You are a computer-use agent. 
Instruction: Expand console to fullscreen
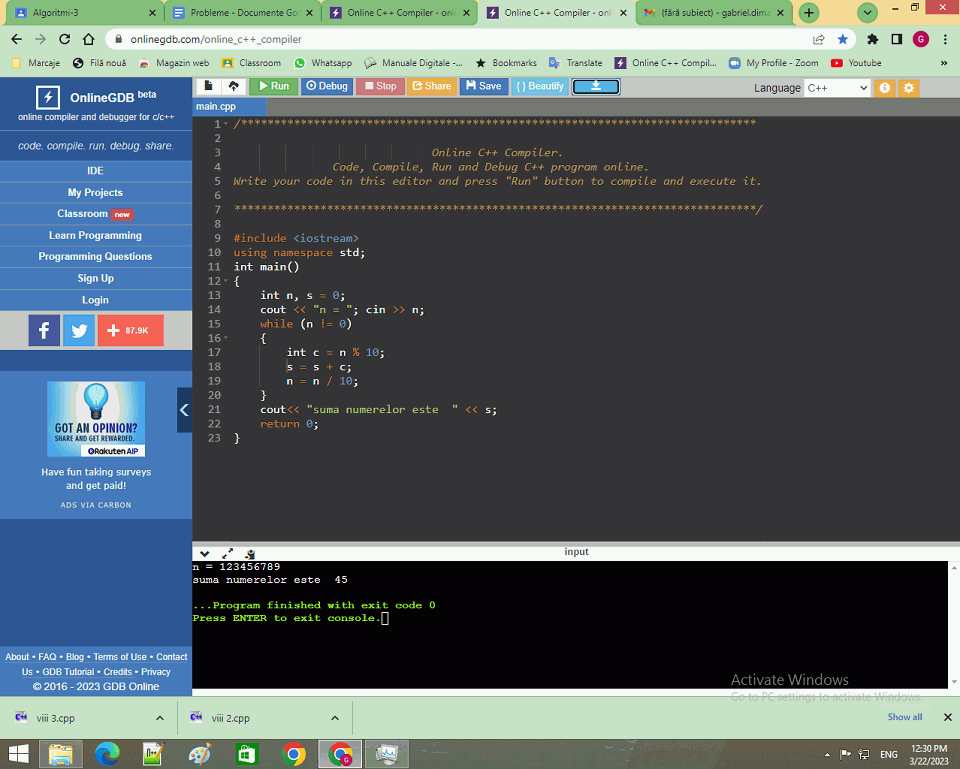pos(227,553)
